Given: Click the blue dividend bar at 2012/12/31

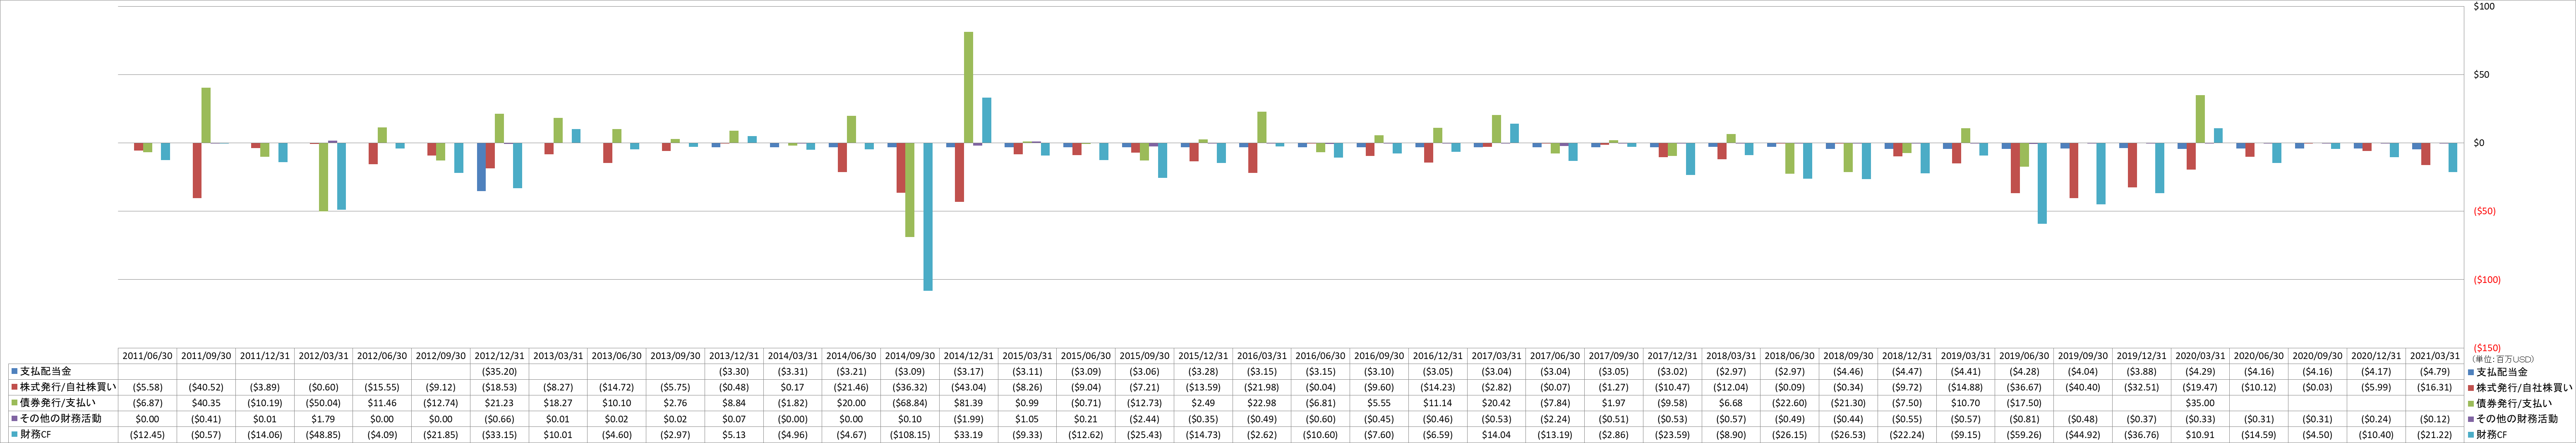Looking at the screenshot, I should click(x=481, y=167).
